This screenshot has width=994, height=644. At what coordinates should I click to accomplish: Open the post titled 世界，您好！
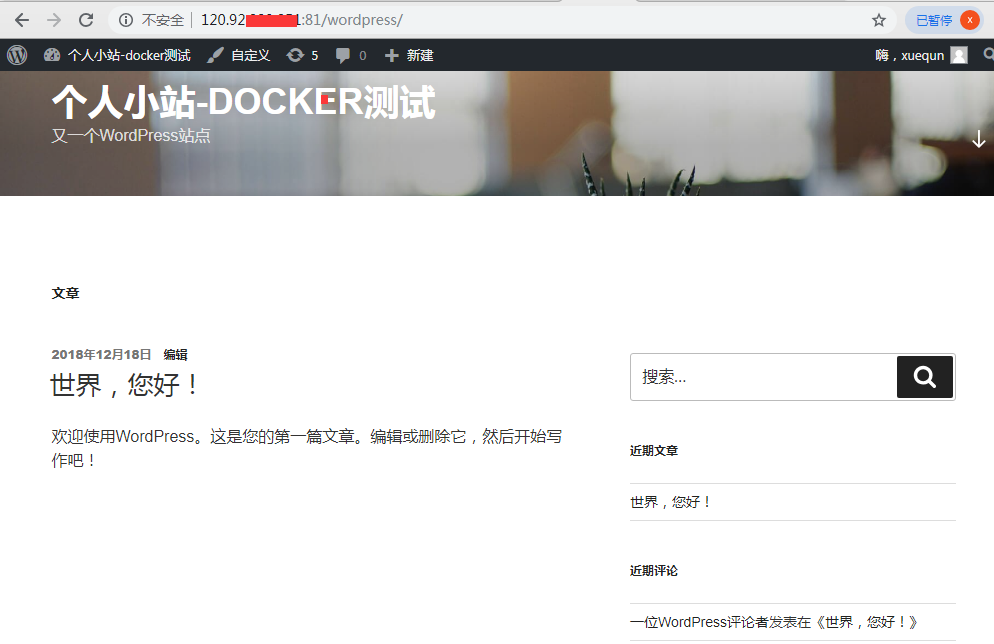coord(126,385)
